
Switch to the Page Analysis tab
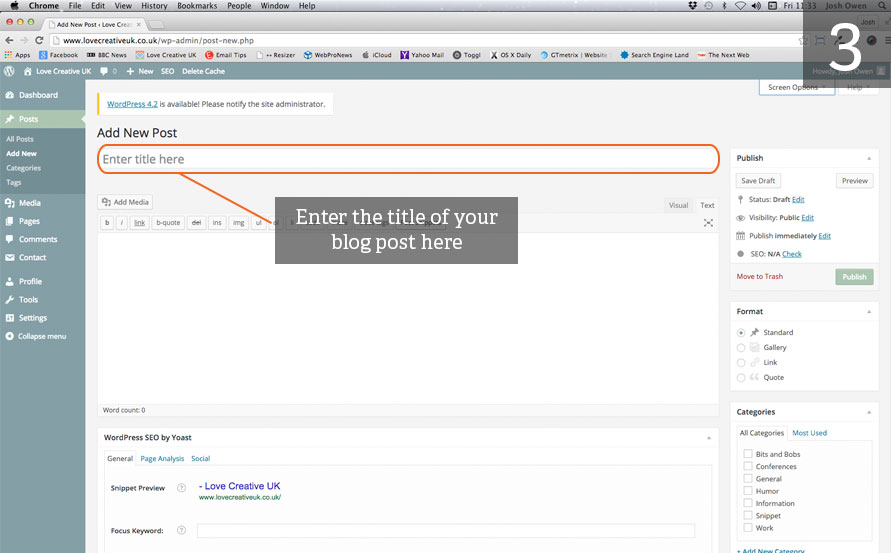[162, 459]
